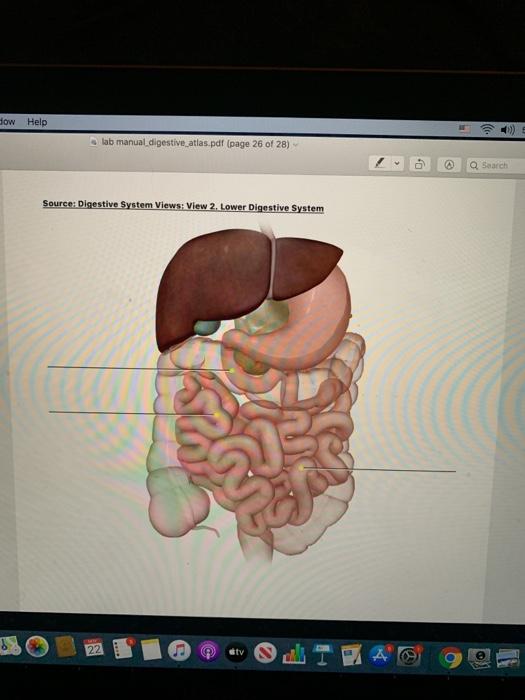Launch Keynote from the dock
525x700 pixels.
(x=322, y=654)
